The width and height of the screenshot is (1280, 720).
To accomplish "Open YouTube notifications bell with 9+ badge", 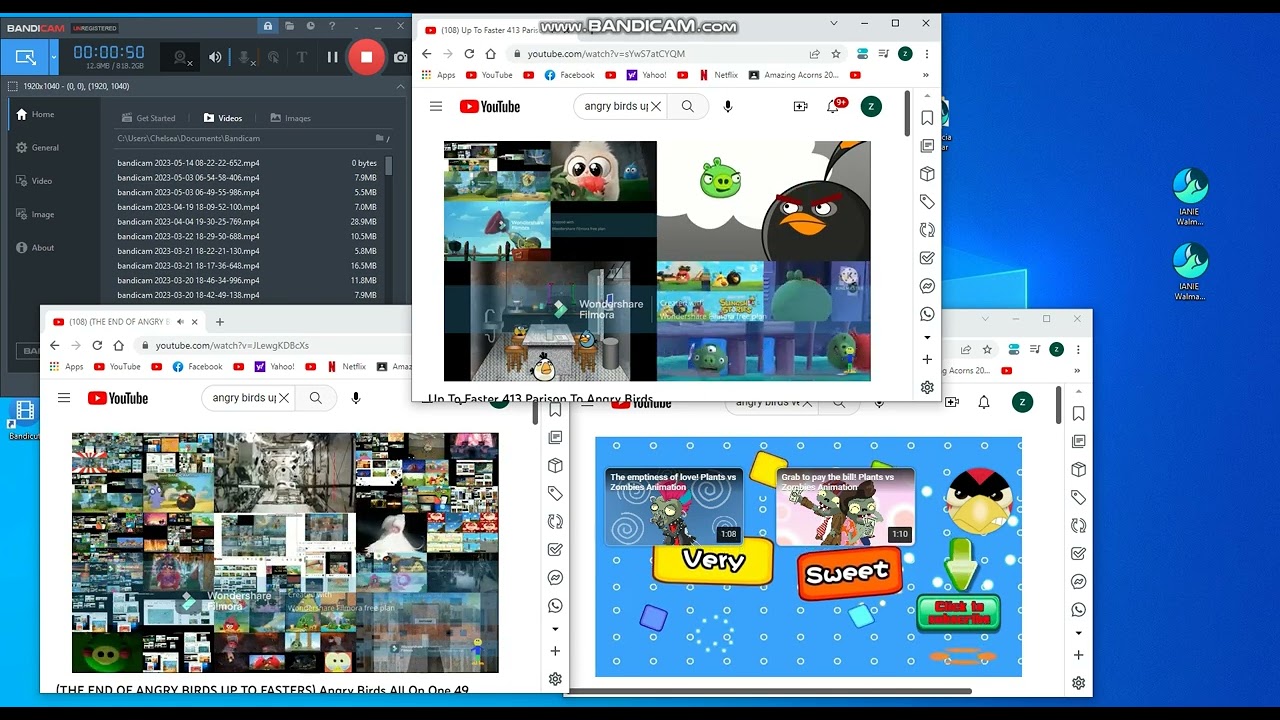I will pyautogui.click(x=834, y=106).
